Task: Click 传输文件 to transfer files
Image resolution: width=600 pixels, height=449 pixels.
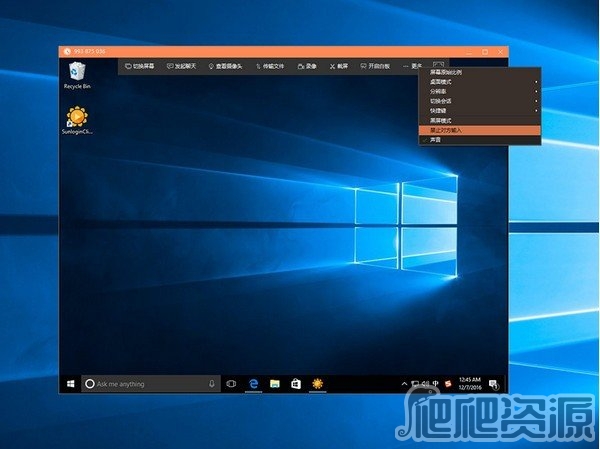Action: (x=269, y=66)
